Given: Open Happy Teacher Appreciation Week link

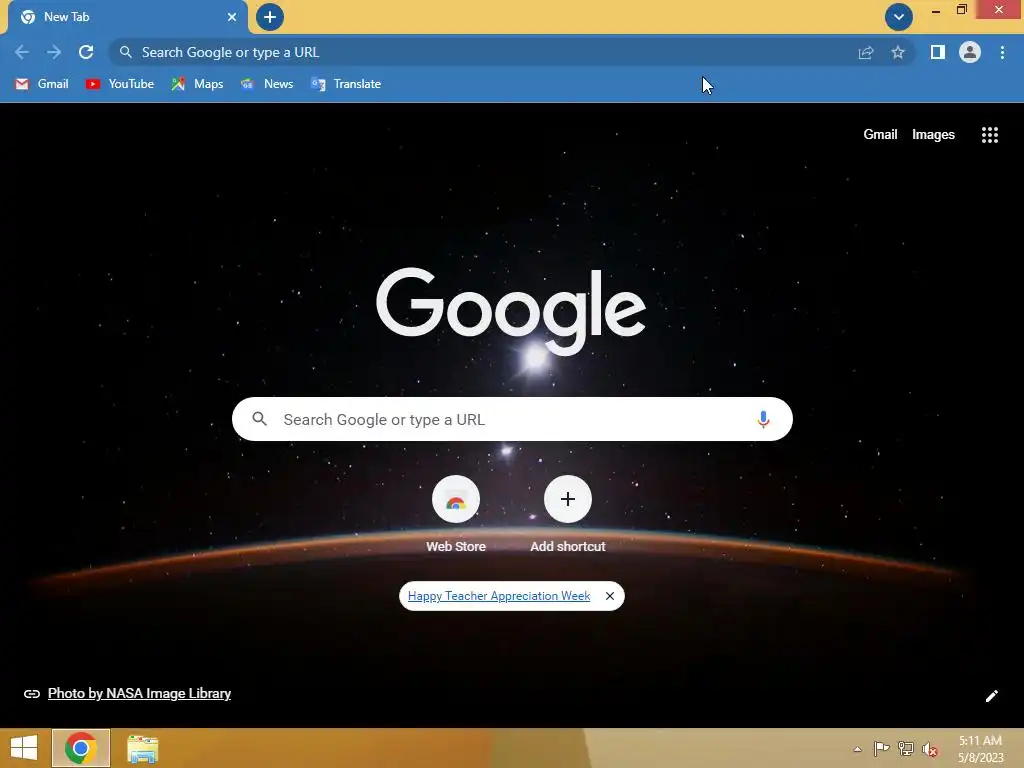Looking at the screenshot, I should (499, 596).
